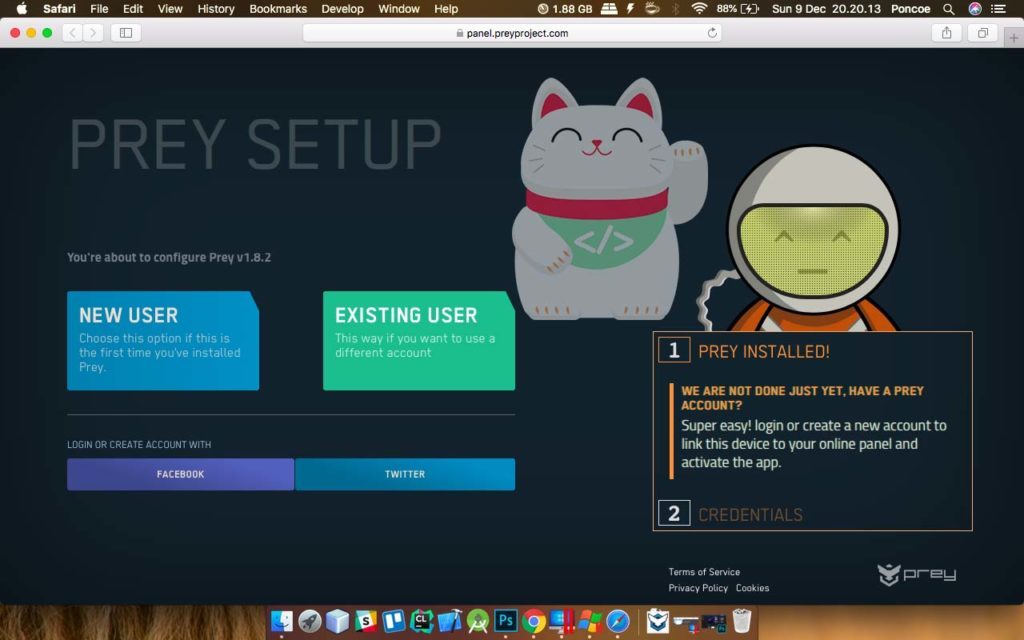Open the Windows flag app in Dock
Image resolution: width=1024 pixels, height=640 pixels.
[590, 621]
